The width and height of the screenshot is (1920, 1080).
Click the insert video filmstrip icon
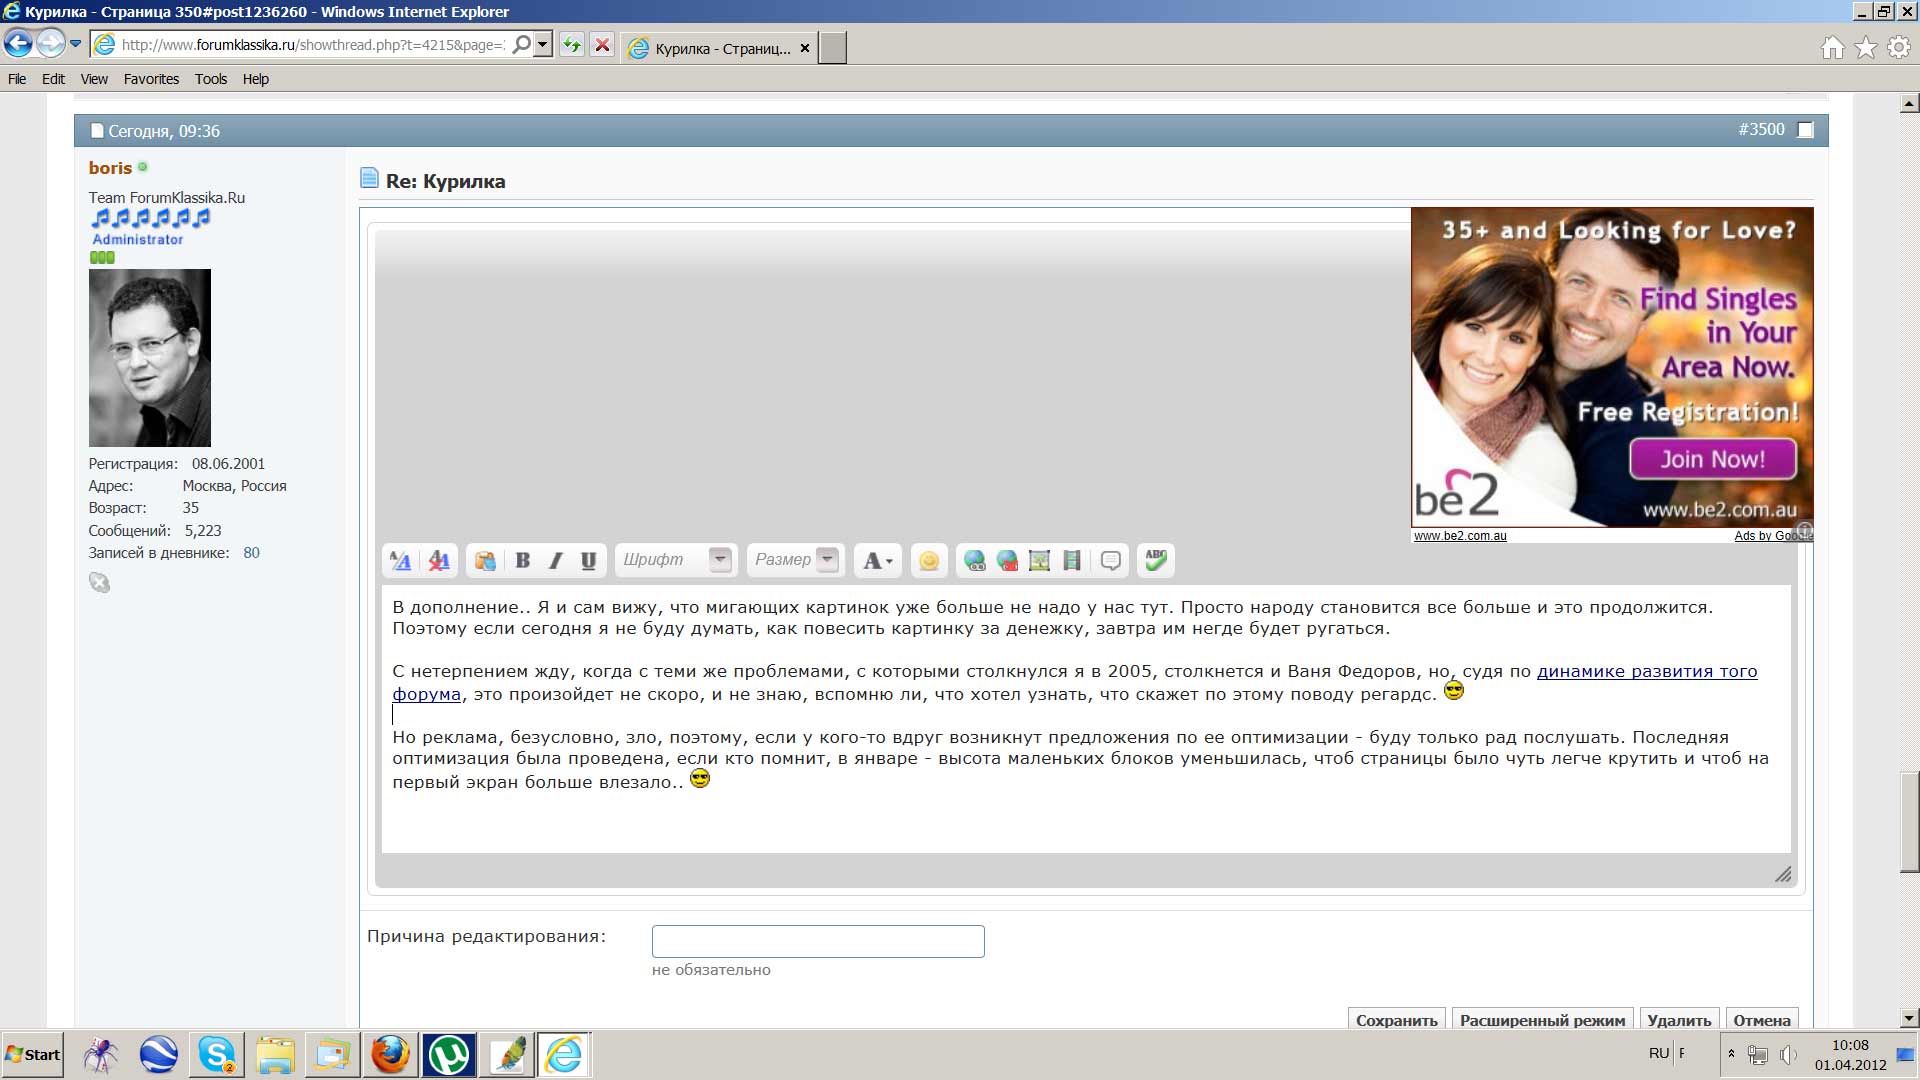[1072, 561]
